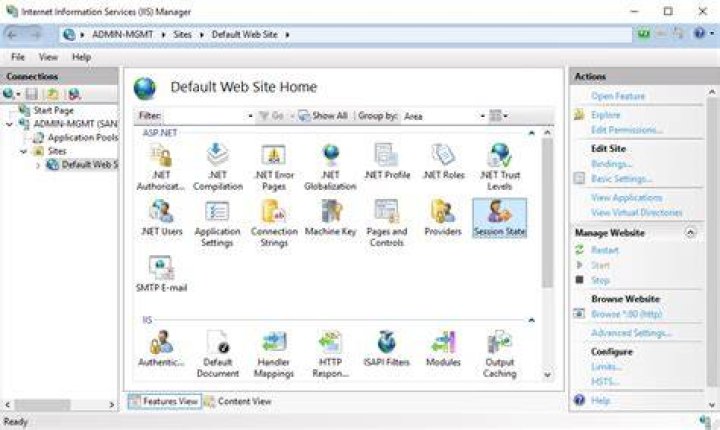The width and height of the screenshot is (720, 430).
Task: Select the Connection Strings icon
Action: coord(274,224)
